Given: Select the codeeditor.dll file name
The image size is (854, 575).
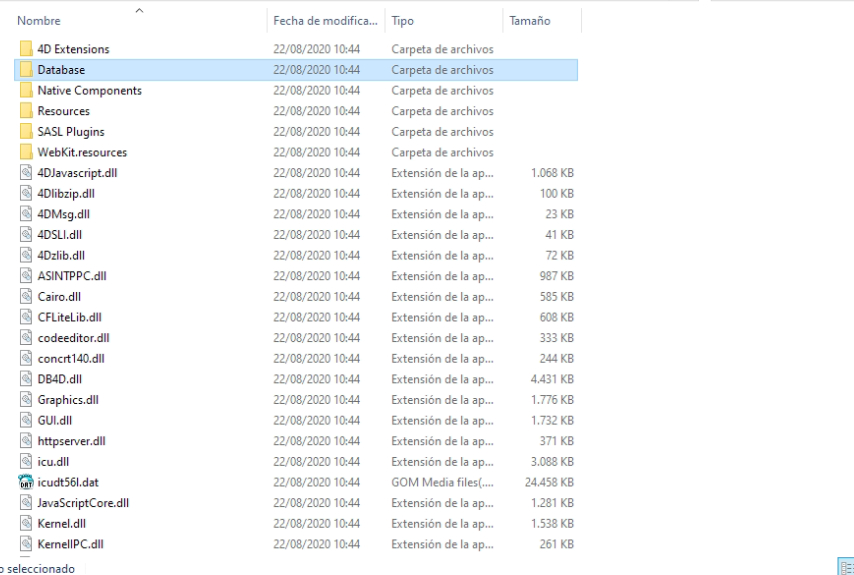Looking at the screenshot, I should (74, 338).
